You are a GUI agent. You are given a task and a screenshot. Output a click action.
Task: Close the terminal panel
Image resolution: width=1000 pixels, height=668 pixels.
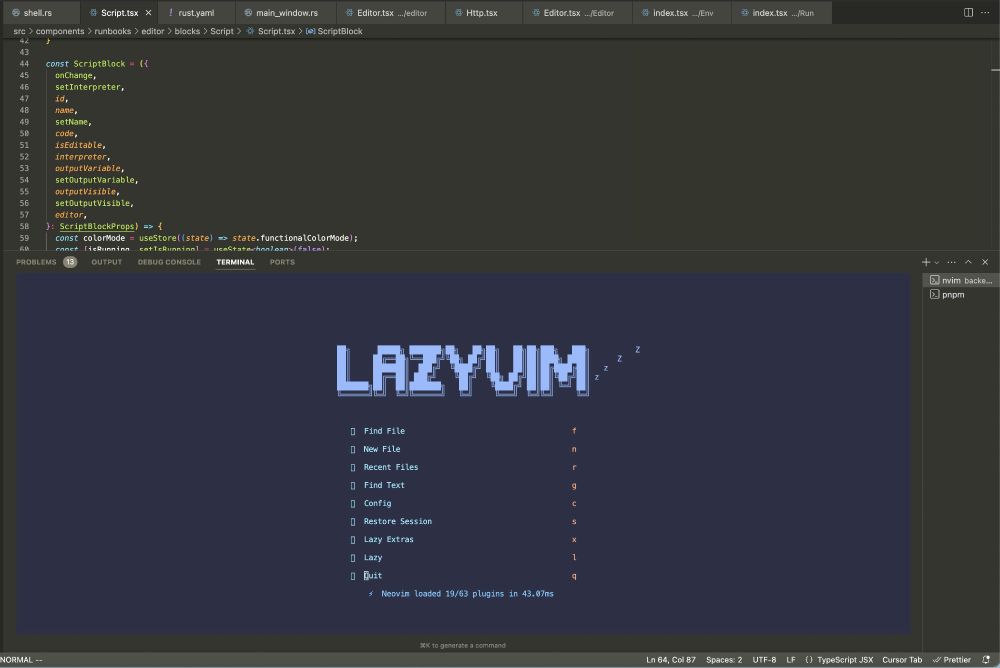tap(985, 262)
